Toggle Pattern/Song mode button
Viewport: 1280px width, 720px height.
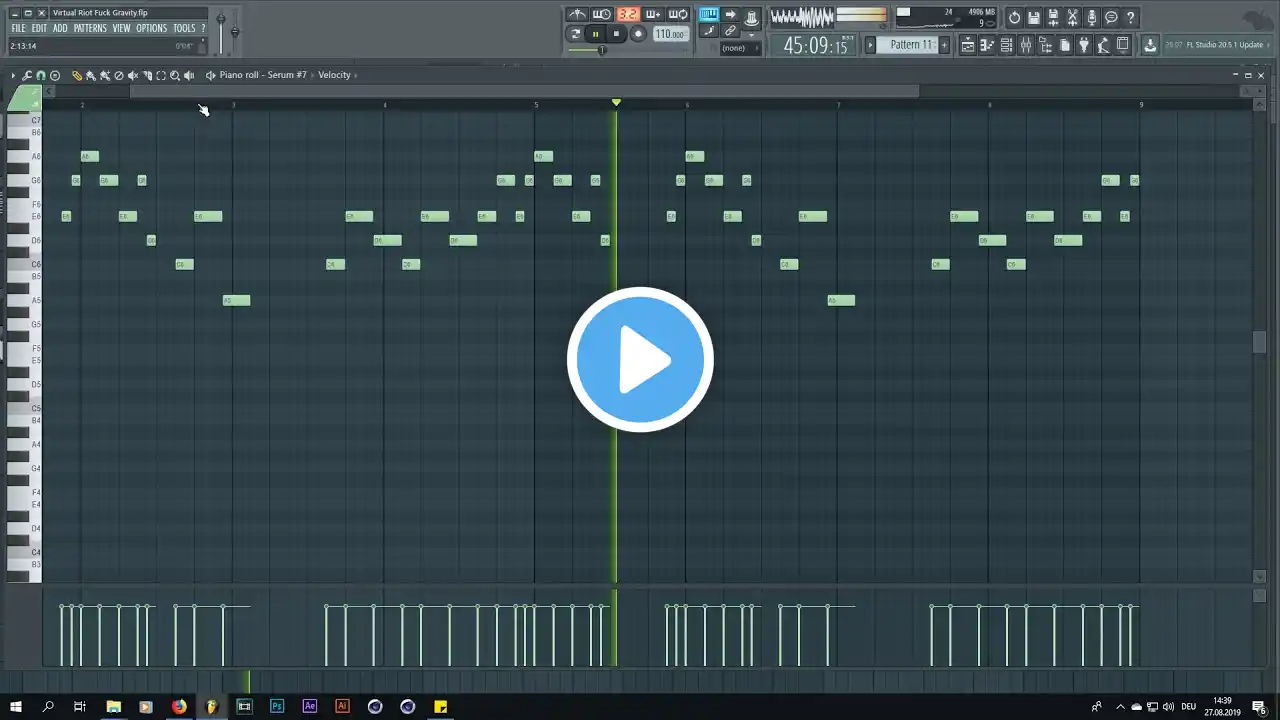coord(575,34)
